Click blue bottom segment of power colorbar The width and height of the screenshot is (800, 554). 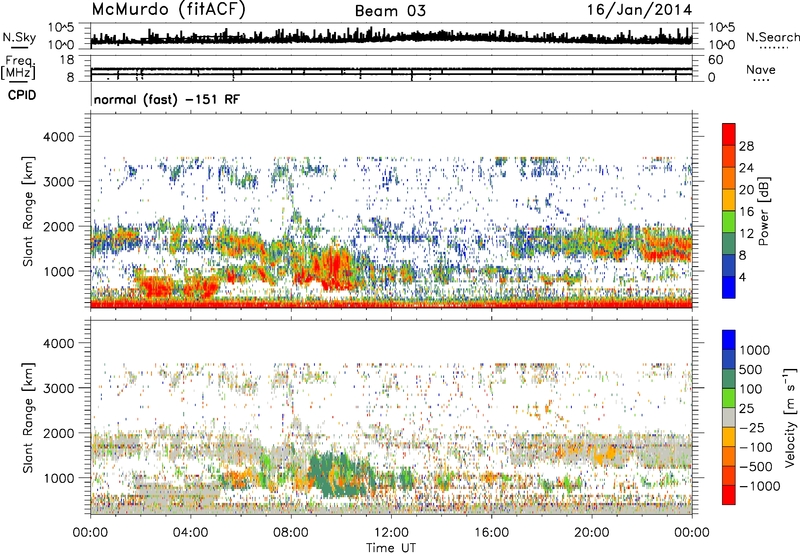click(729, 287)
